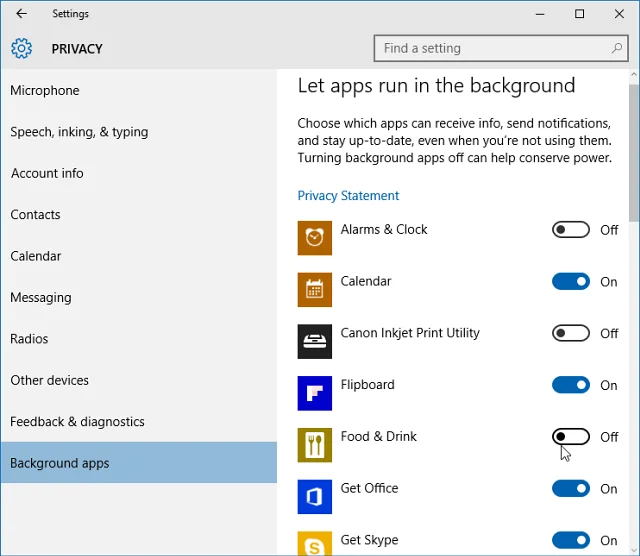Screen dimensions: 640x556
Task: Switch off the Get Skype toggle
Action: [571, 540]
